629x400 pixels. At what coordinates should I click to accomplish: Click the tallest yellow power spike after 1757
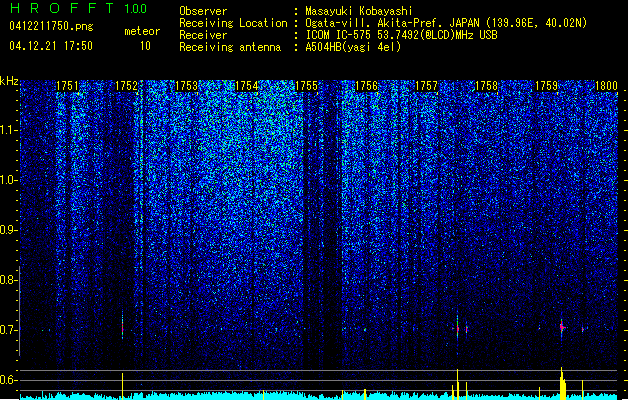457,384
